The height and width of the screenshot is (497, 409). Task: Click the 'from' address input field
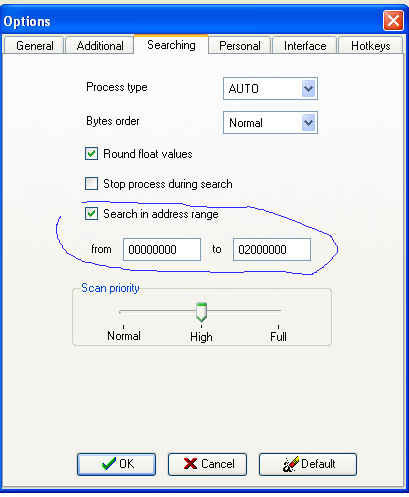[x=162, y=249]
